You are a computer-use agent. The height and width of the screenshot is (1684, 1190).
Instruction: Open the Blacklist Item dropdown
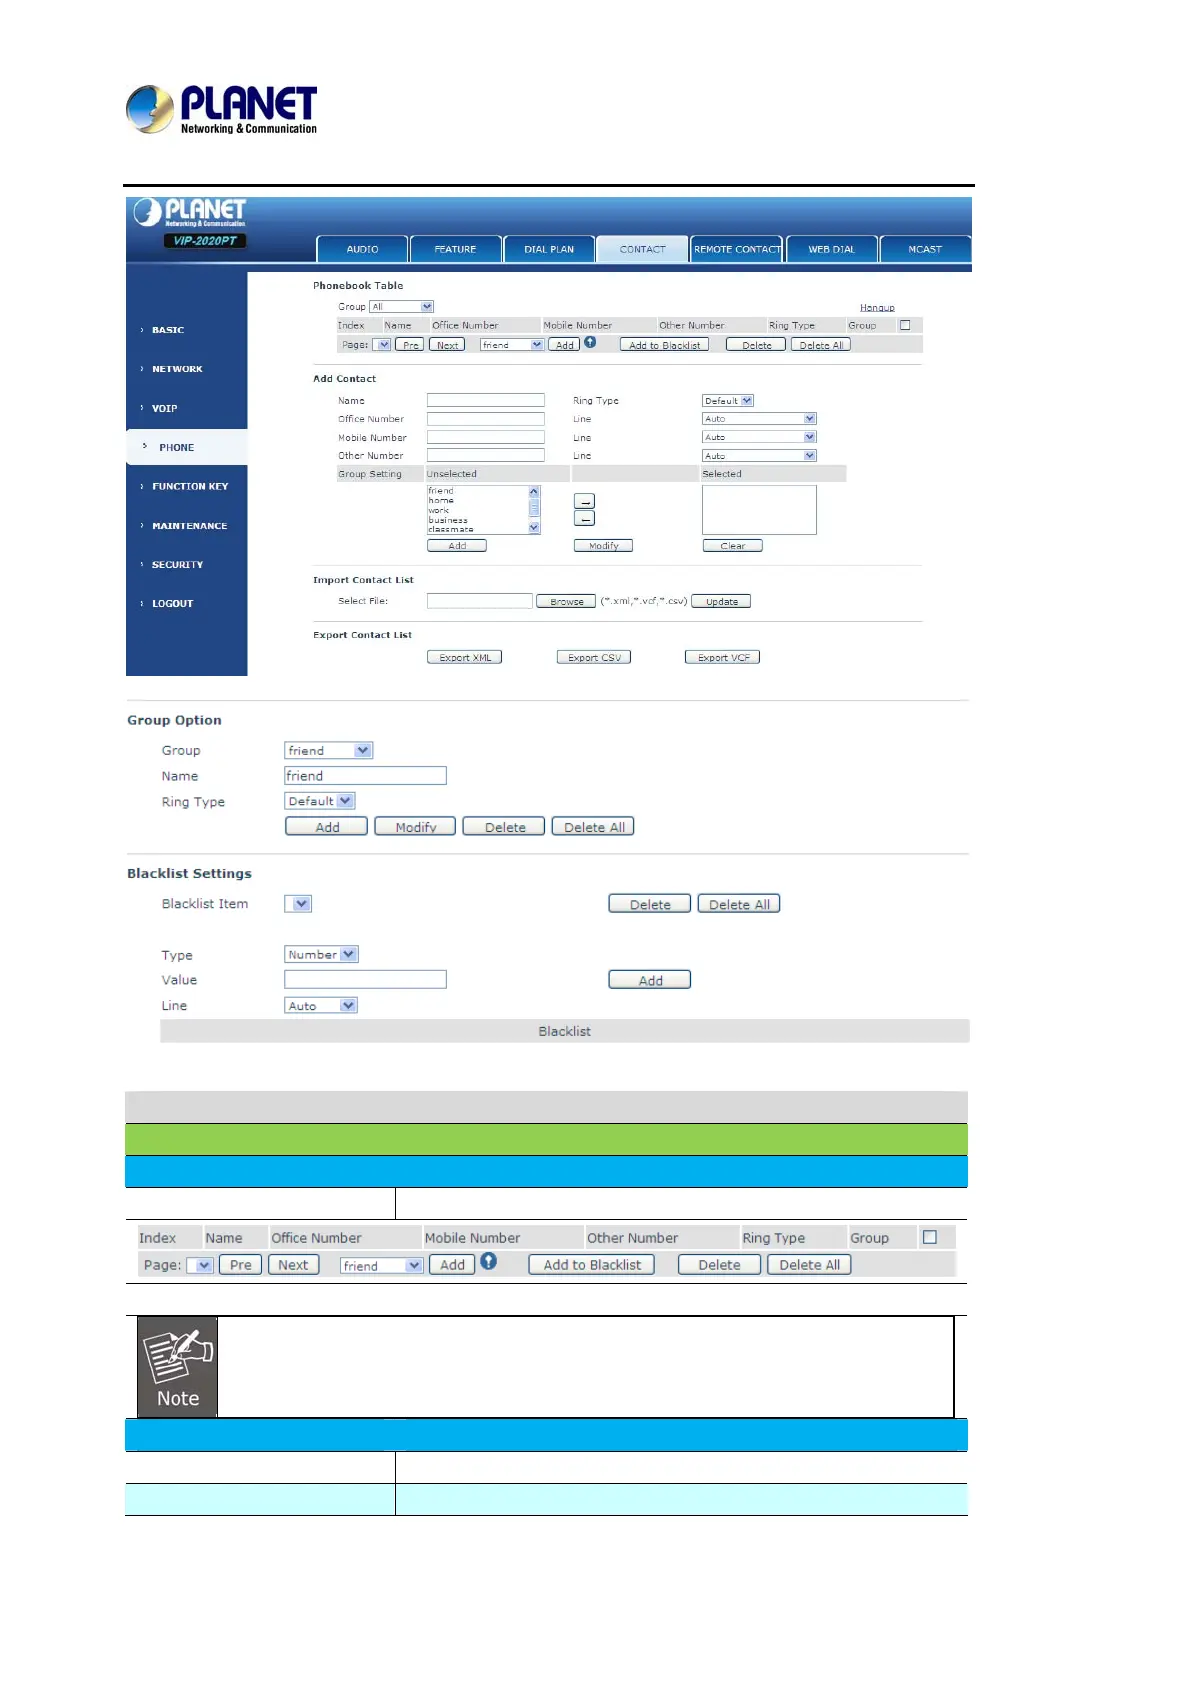tap(298, 904)
